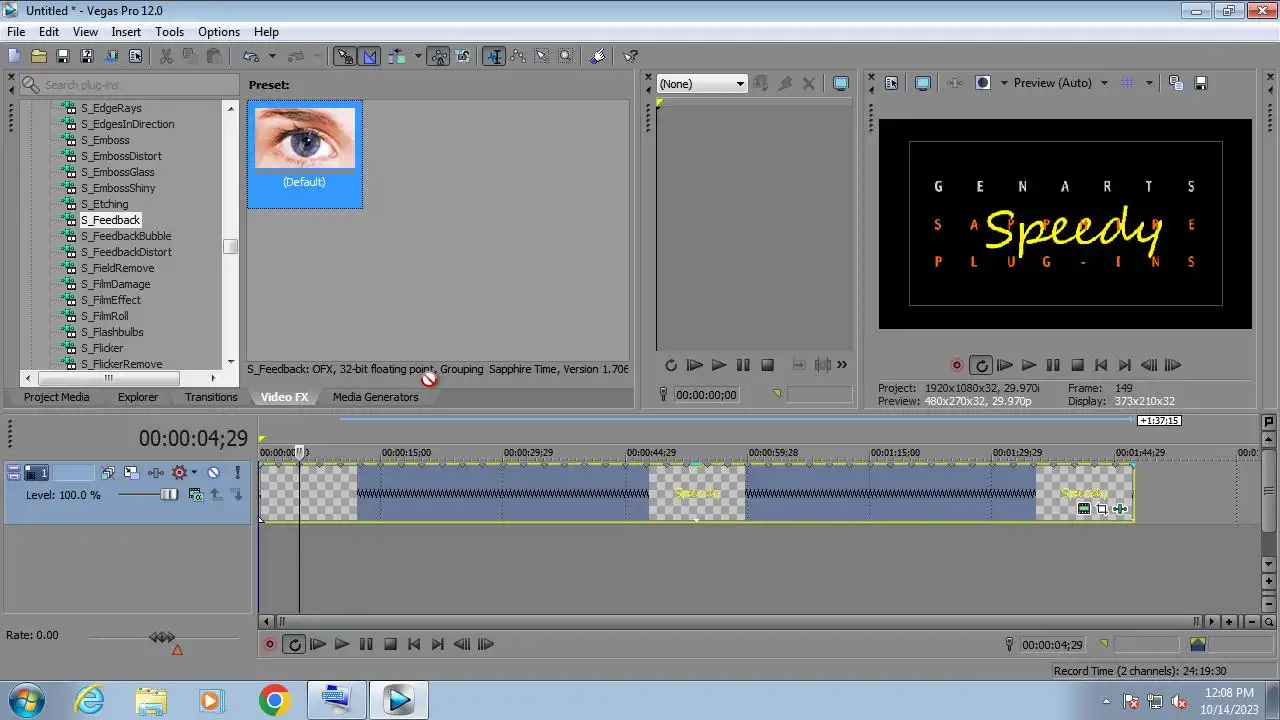The width and height of the screenshot is (1280, 720).
Task: Open the automation settings dropdown arrow on track 1
Action: 194,473
